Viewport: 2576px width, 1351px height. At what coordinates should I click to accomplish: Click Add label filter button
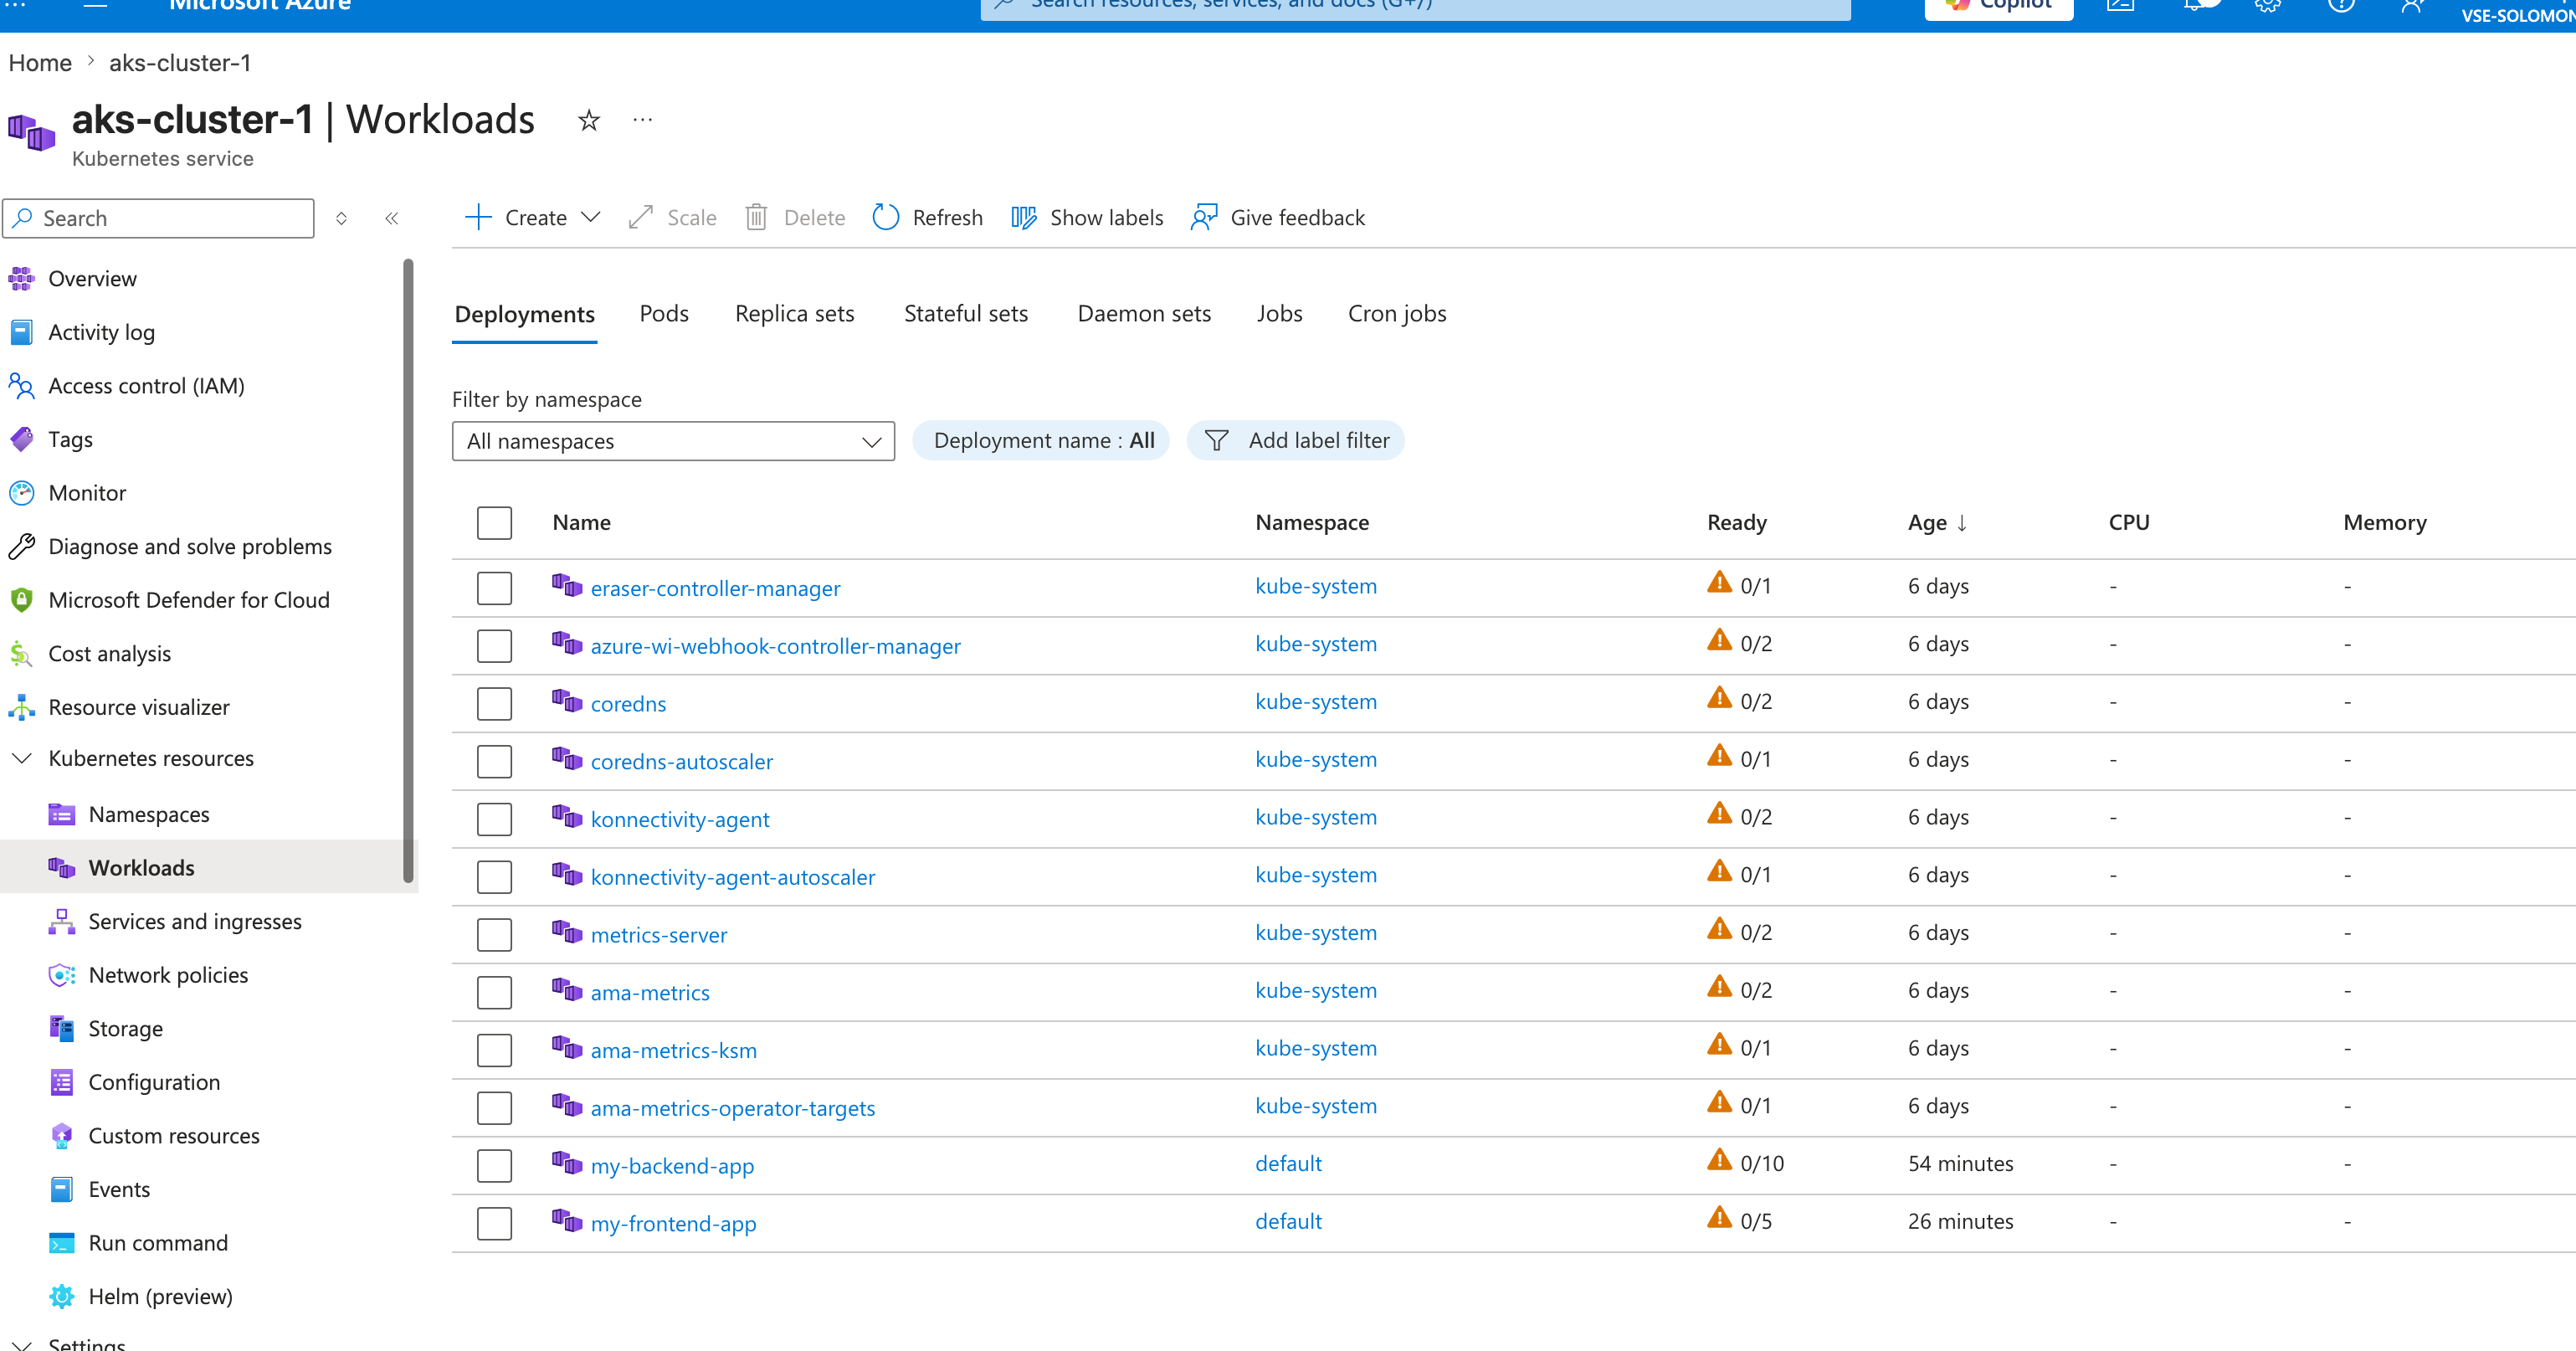(1296, 441)
